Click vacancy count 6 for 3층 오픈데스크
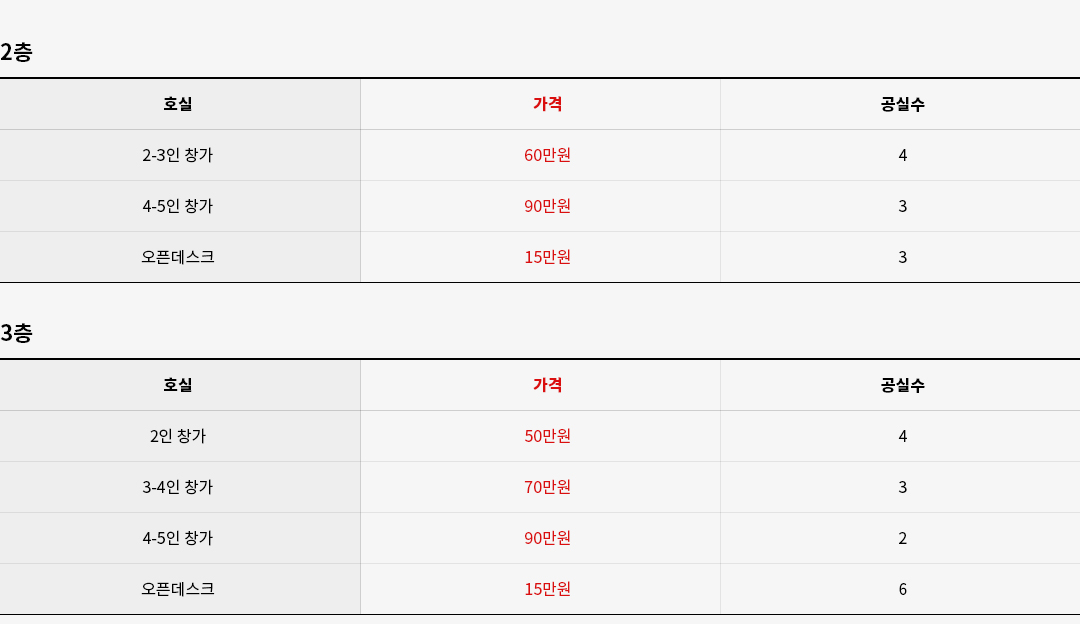This screenshot has height=624, width=1080. (x=902, y=589)
